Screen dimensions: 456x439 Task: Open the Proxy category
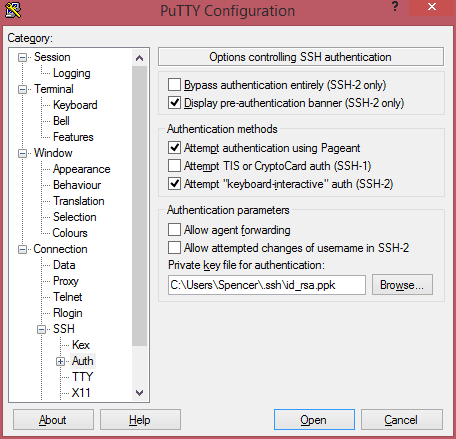coord(66,281)
